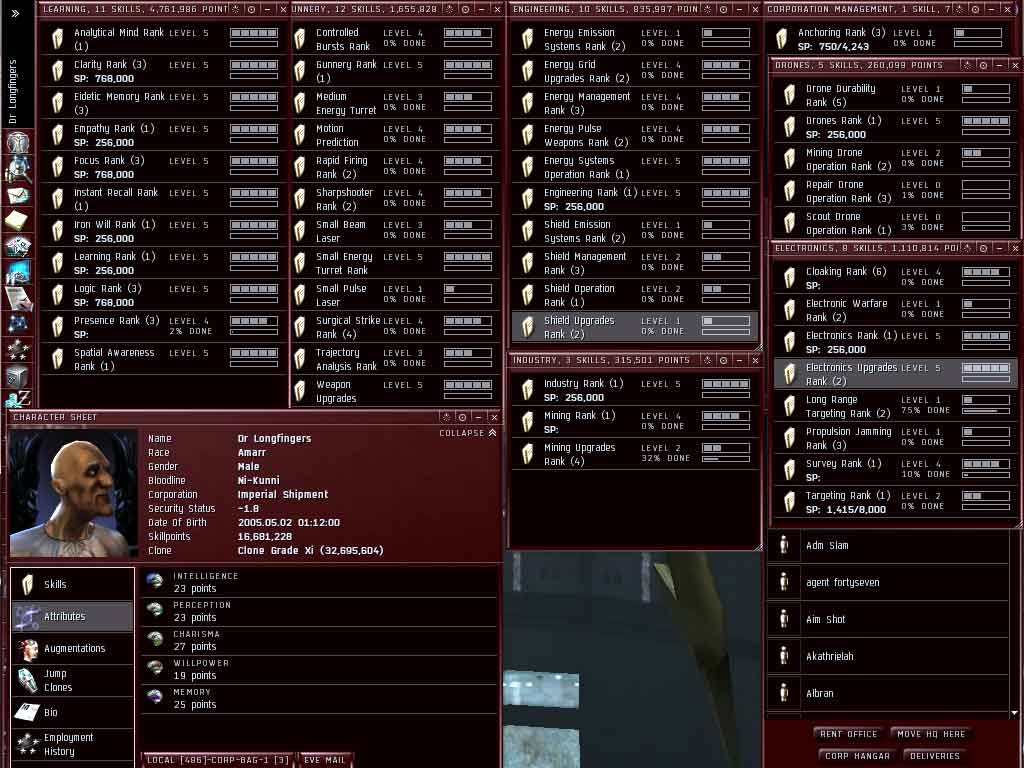Open the Corp Hangar button
The height and width of the screenshot is (768, 1024).
point(857,756)
